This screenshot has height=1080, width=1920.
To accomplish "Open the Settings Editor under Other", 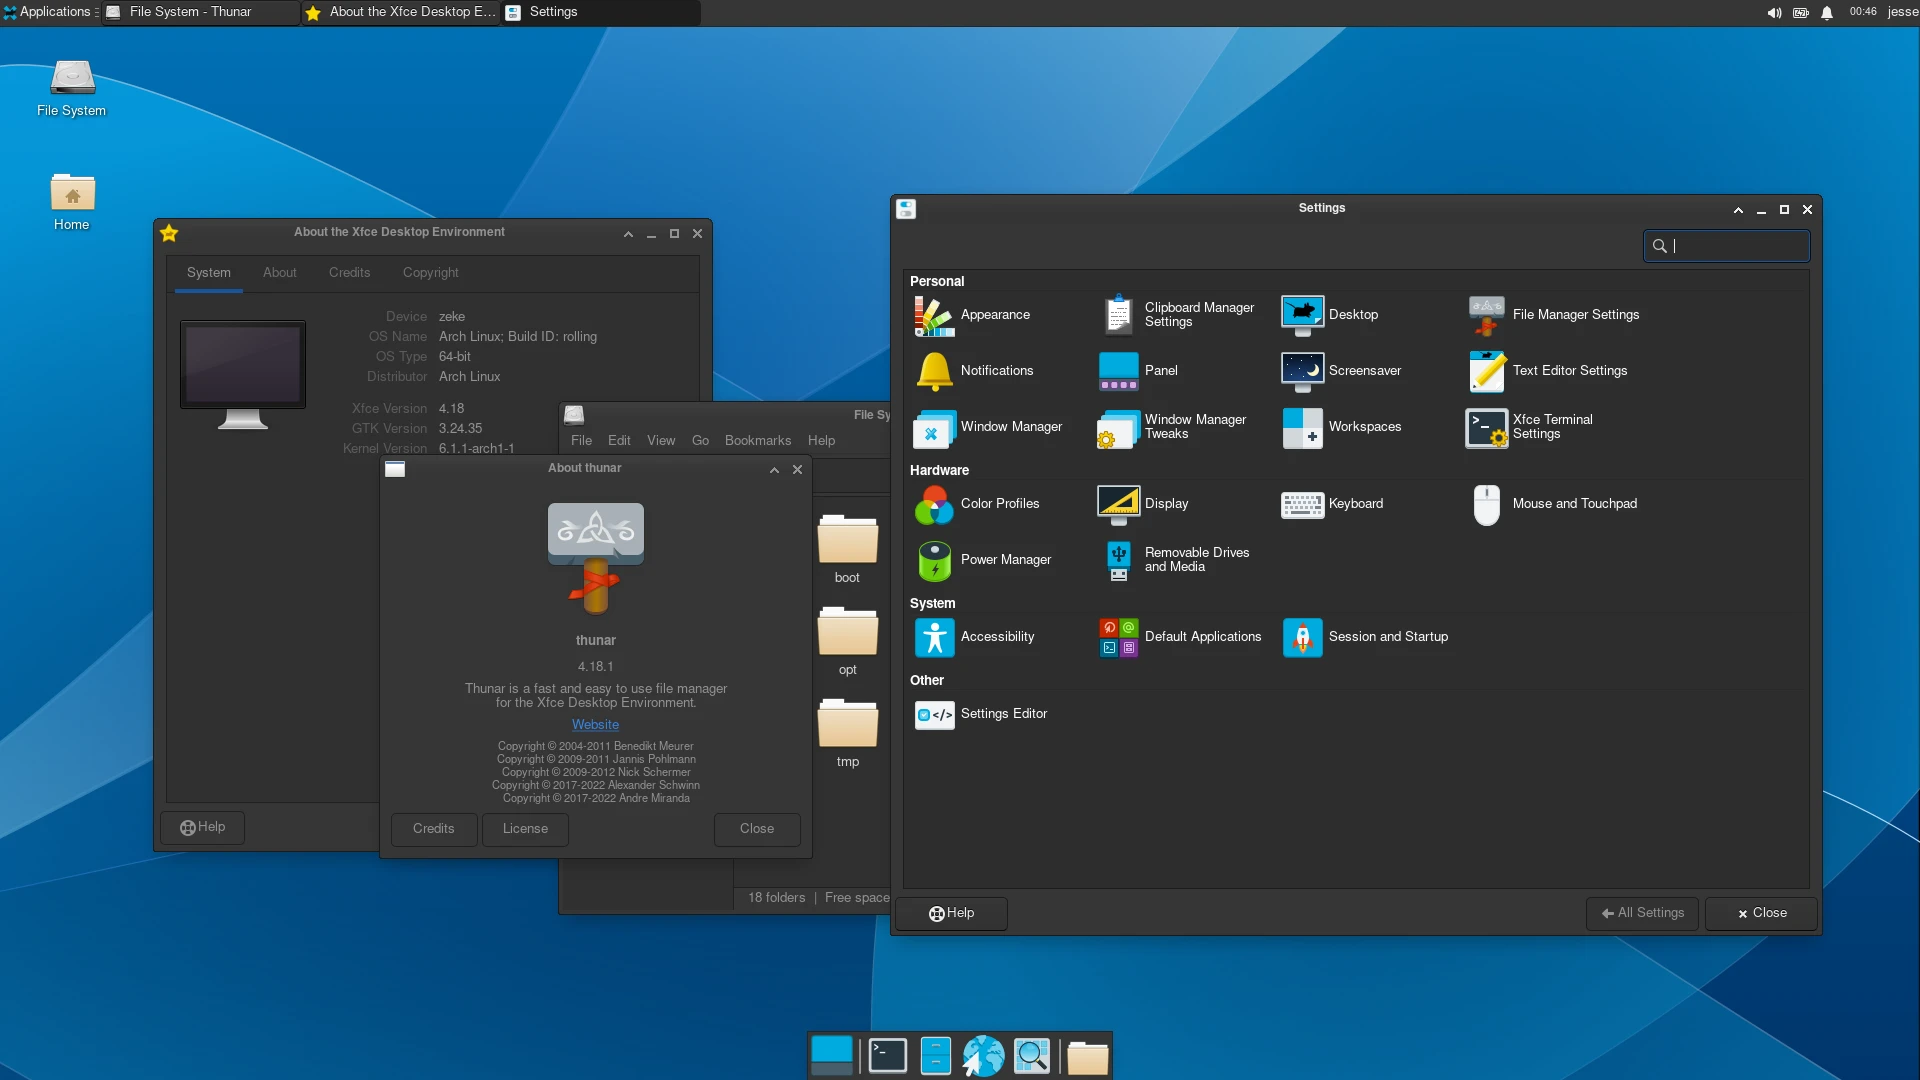I will pyautogui.click(x=1004, y=714).
